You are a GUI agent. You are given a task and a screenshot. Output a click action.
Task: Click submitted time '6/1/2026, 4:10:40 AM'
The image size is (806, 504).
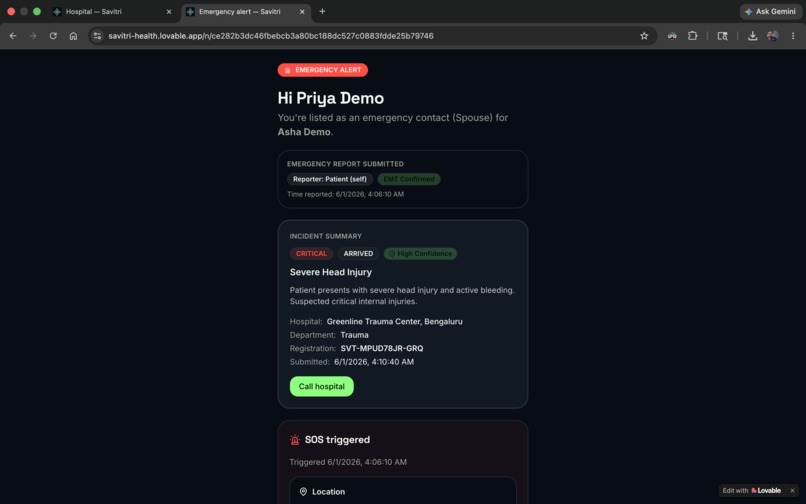click(x=374, y=362)
